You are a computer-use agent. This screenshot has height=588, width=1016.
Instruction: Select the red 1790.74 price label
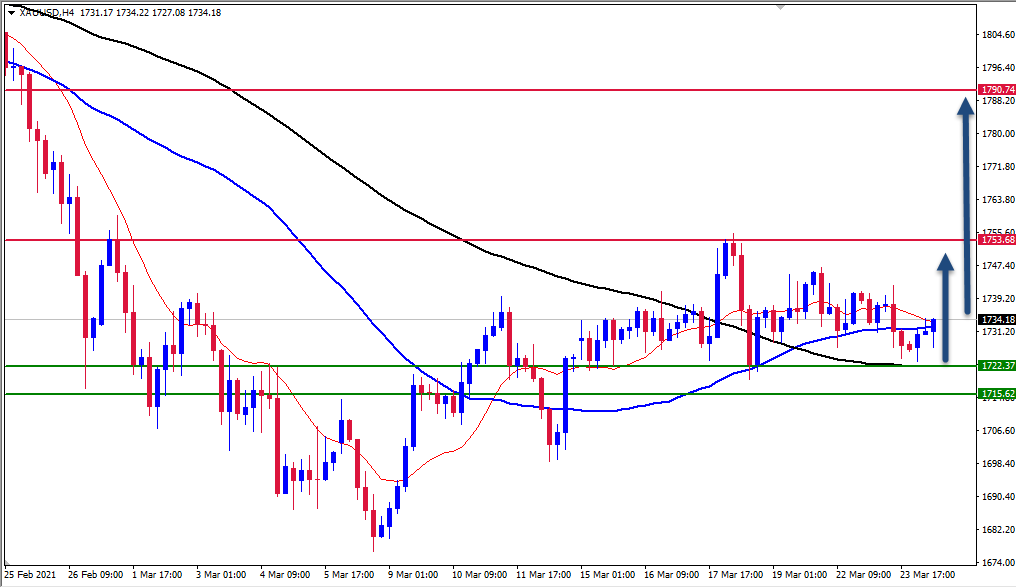997,89
